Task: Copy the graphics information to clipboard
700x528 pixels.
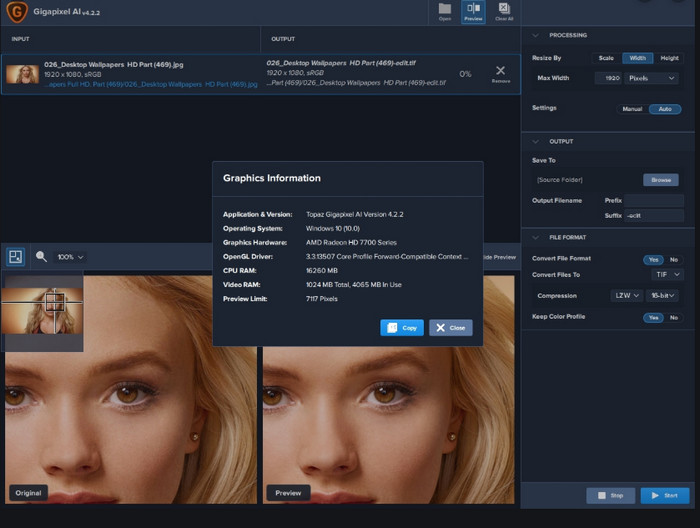Action: (402, 328)
